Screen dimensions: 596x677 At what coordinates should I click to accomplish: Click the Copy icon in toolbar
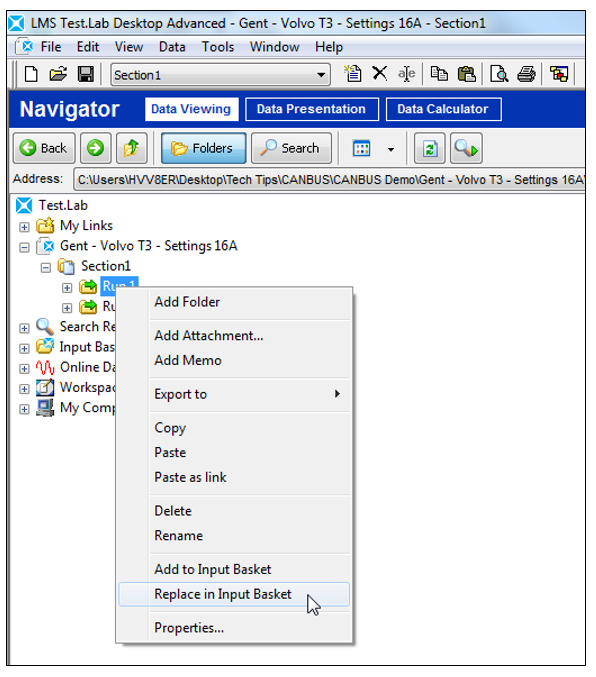click(439, 74)
